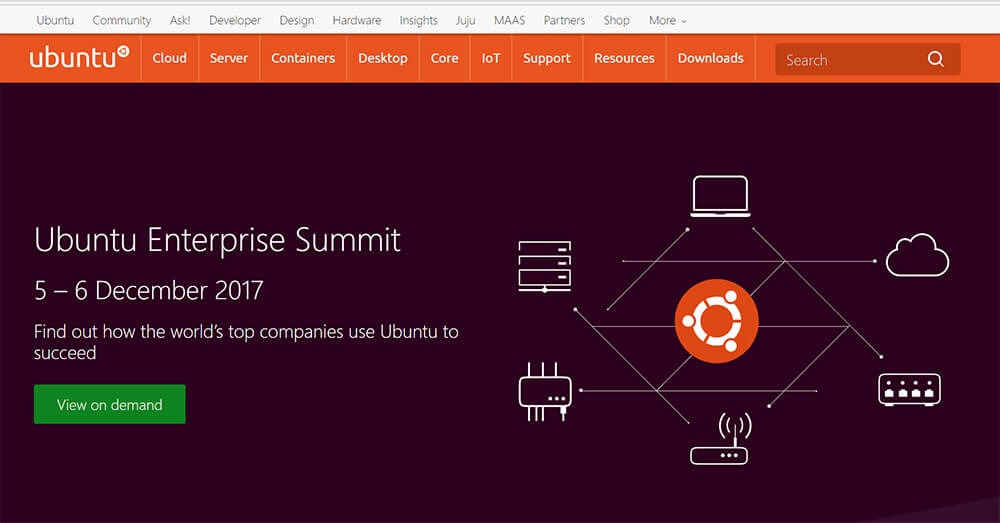Screen dimensions: 1000x523
Task: Follow the MAAS link
Action: pyautogui.click(x=510, y=20)
